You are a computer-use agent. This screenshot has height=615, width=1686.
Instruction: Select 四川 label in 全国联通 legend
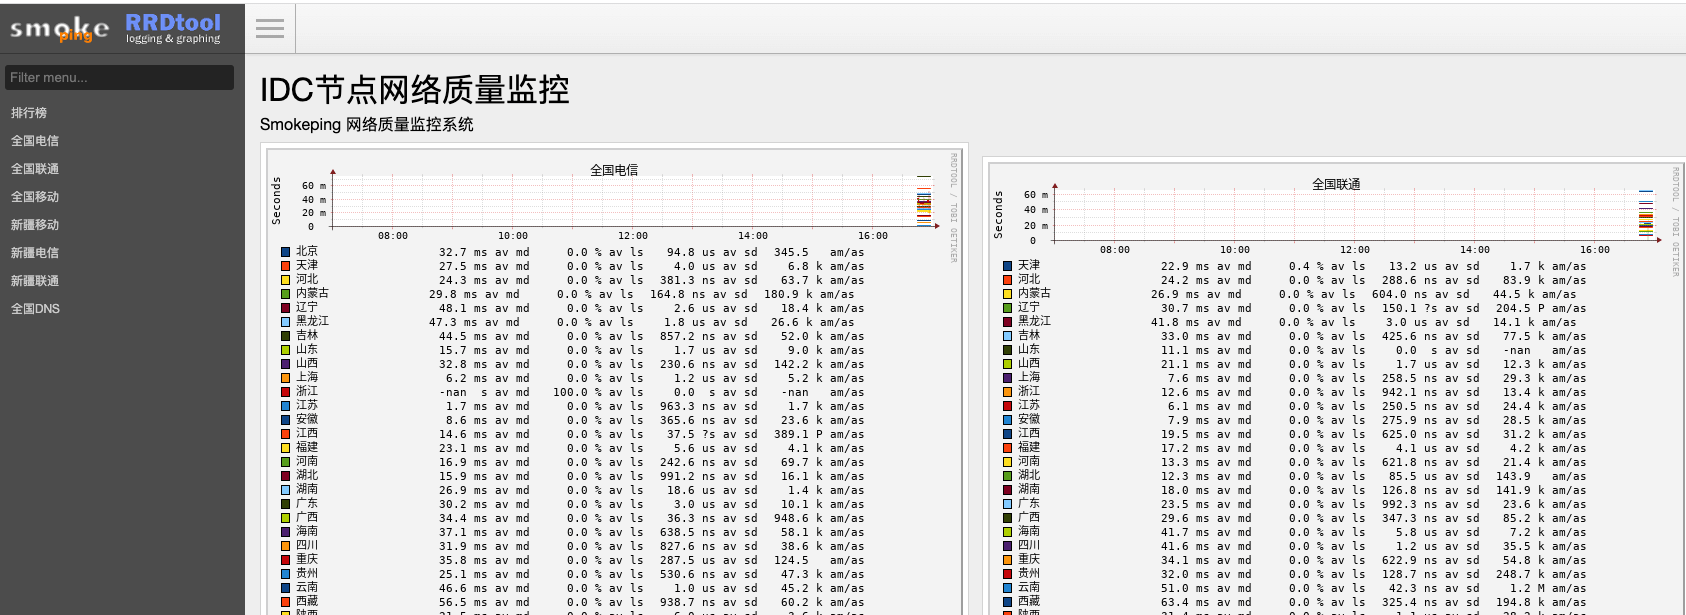(x=1029, y=546)
